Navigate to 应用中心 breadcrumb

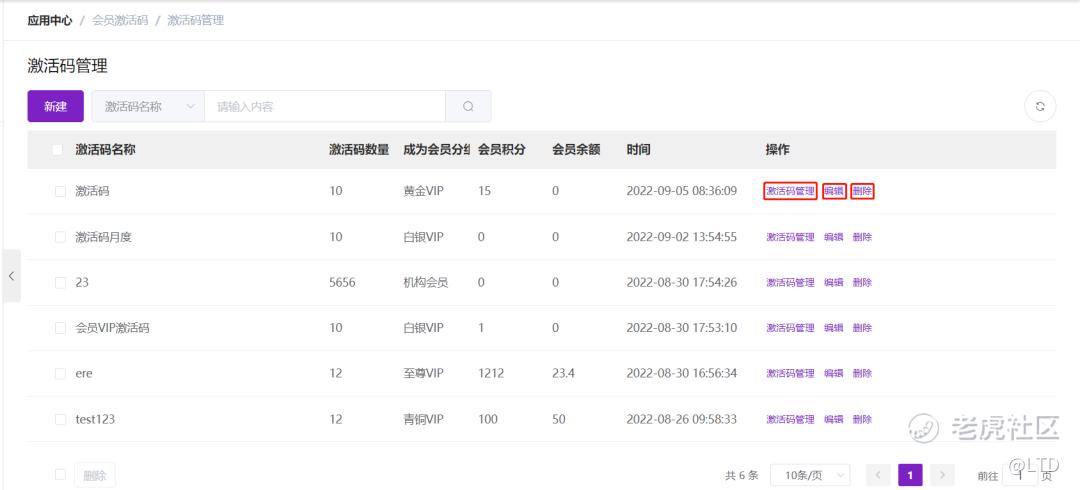pyautogui.click(x=49, y=20)
